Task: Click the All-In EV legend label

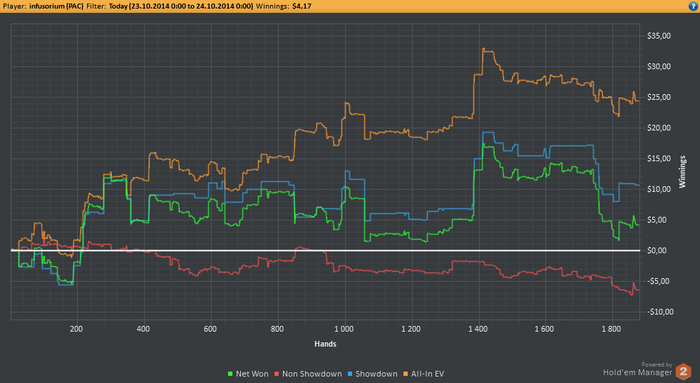Action: [x=428, y=374]
